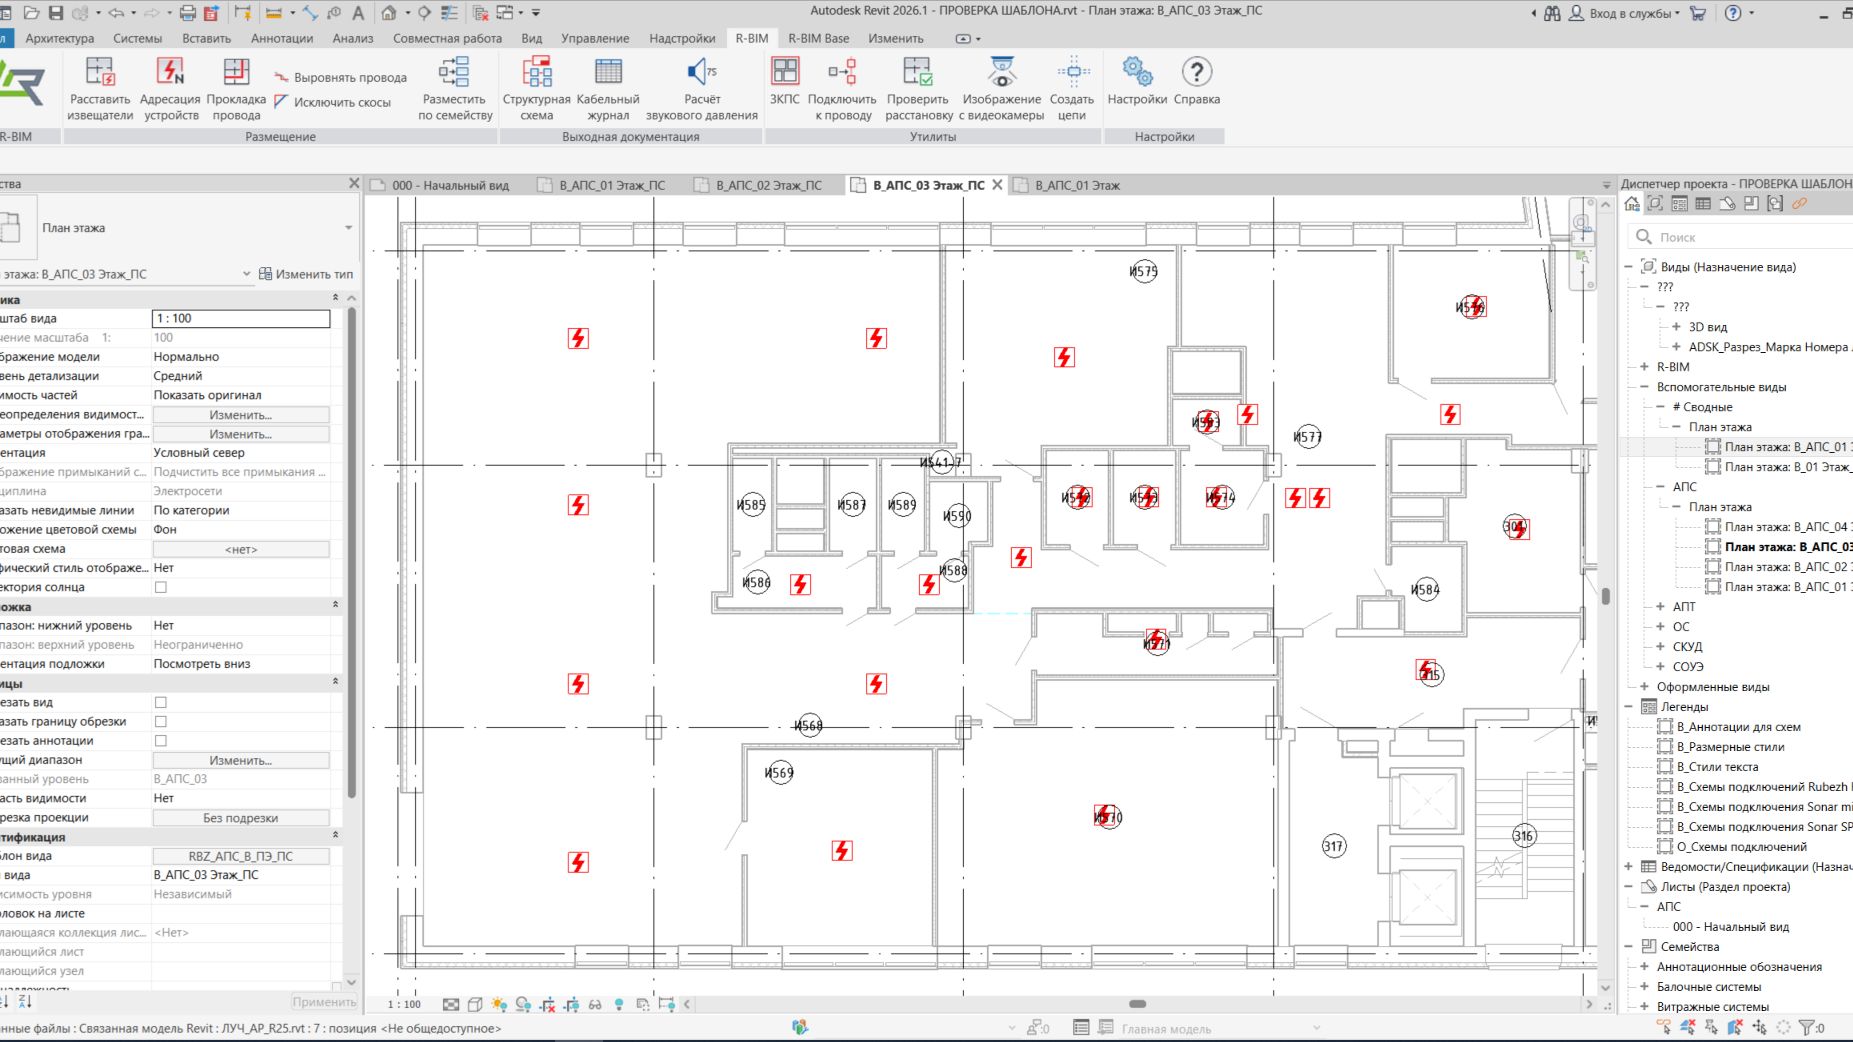Open the Адресация устройств tool
Viewport: 1853px width, 1042px height.
[x=170, y=88]
